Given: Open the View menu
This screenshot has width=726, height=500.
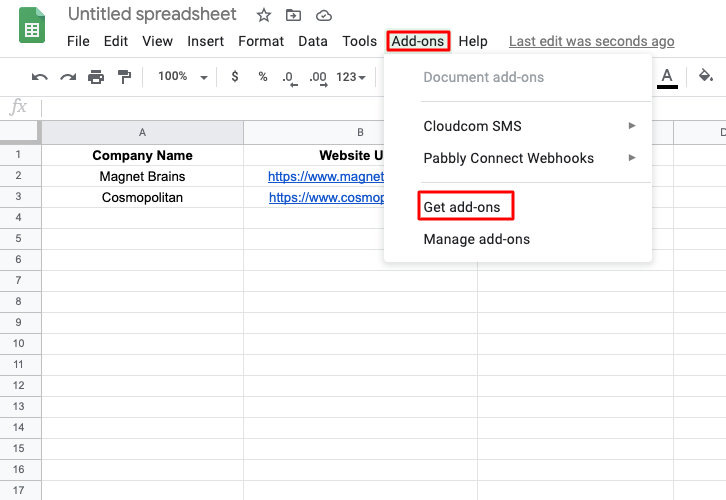Looking at the screenshot, I should tap(157, 41).
